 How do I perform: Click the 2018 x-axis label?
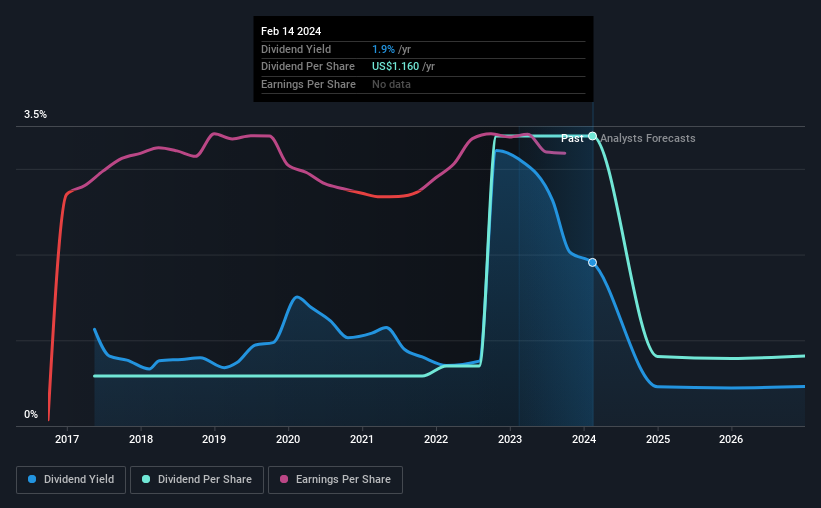pos(141,439)
